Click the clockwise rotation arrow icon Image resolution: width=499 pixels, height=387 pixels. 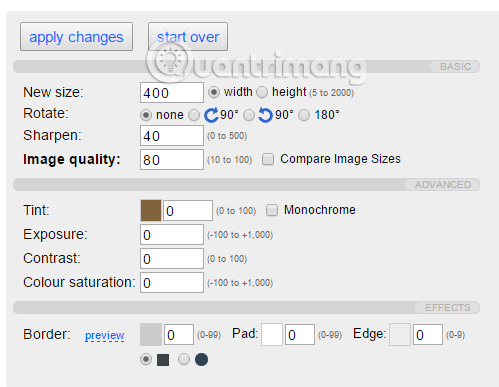pyautogui.click(x=211, y=115)
